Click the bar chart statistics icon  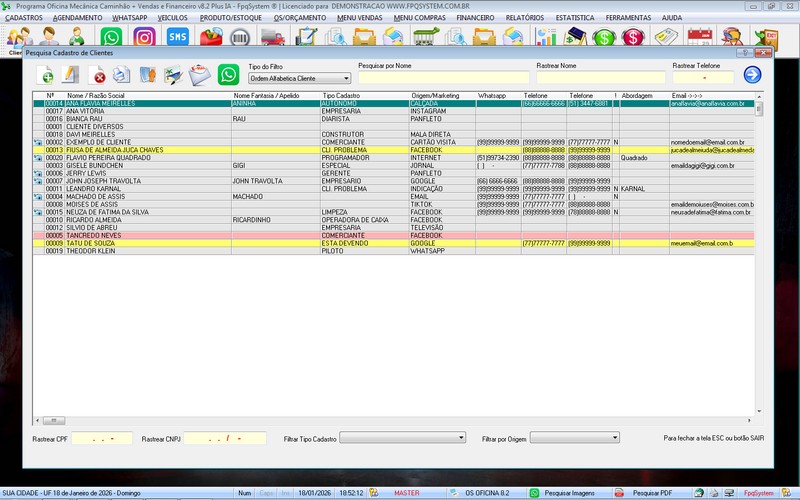546,37
